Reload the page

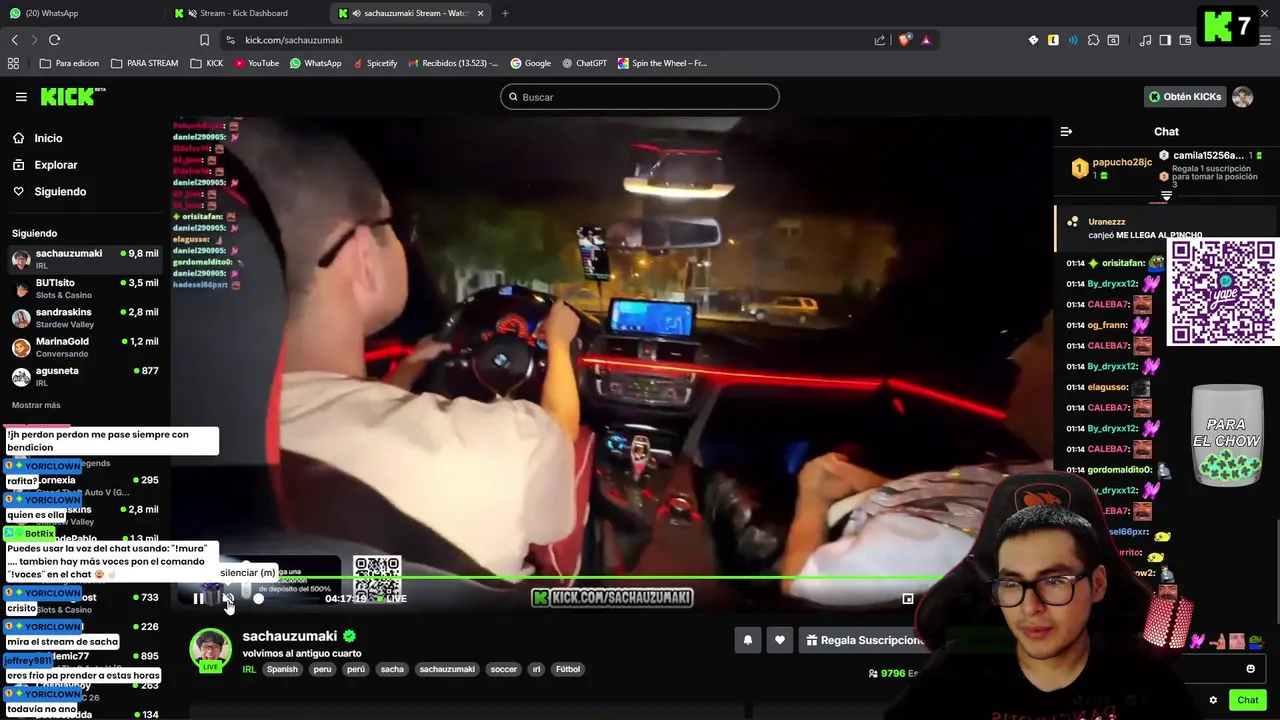[x=54, y=40]
